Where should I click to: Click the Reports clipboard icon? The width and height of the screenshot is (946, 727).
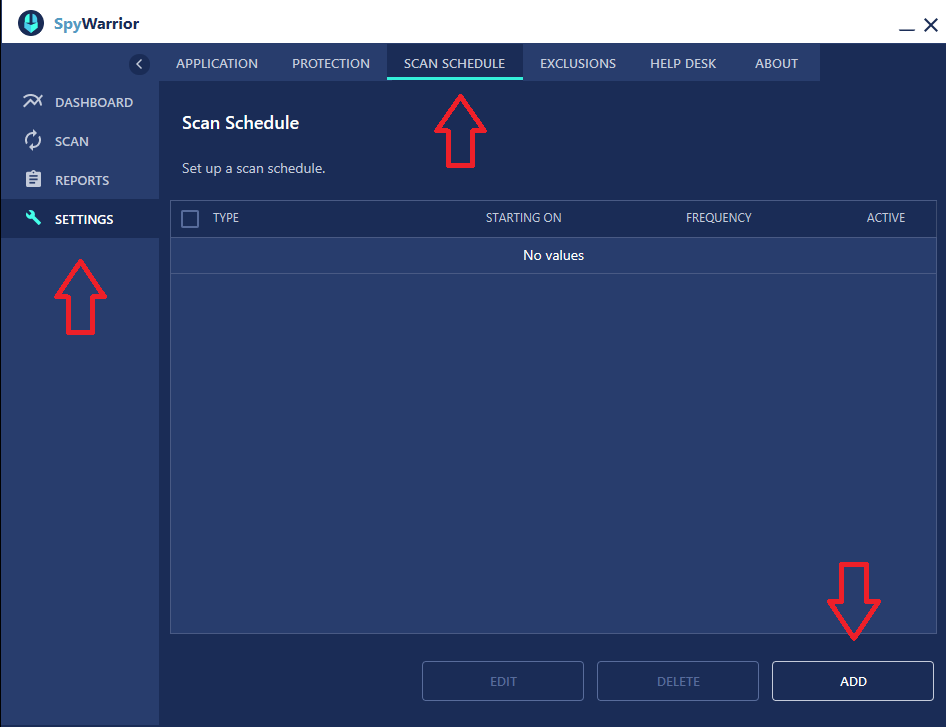pos(33,179)
